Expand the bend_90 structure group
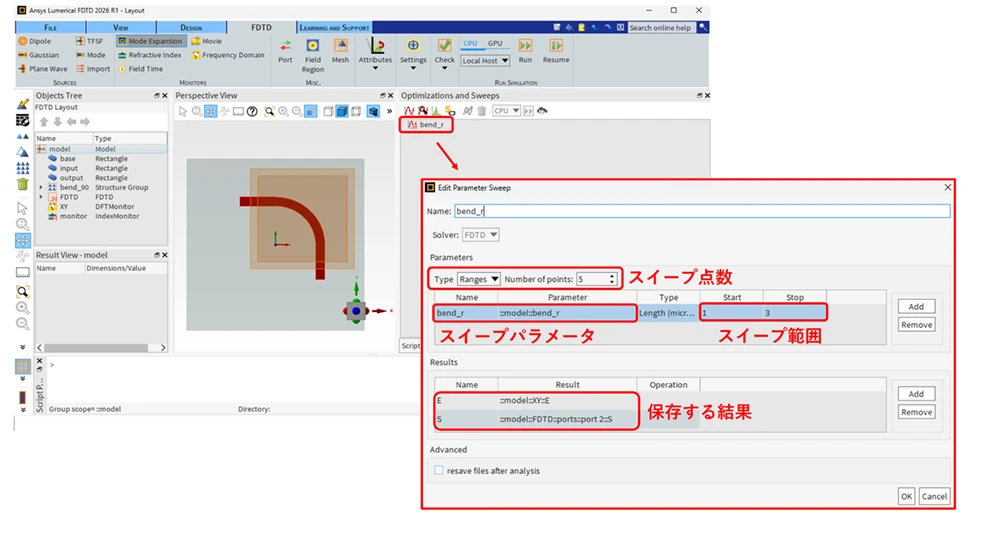Image resolution: width=1000 pixels, height=548 pixels. pyautogui.click(x=41, y=188)
